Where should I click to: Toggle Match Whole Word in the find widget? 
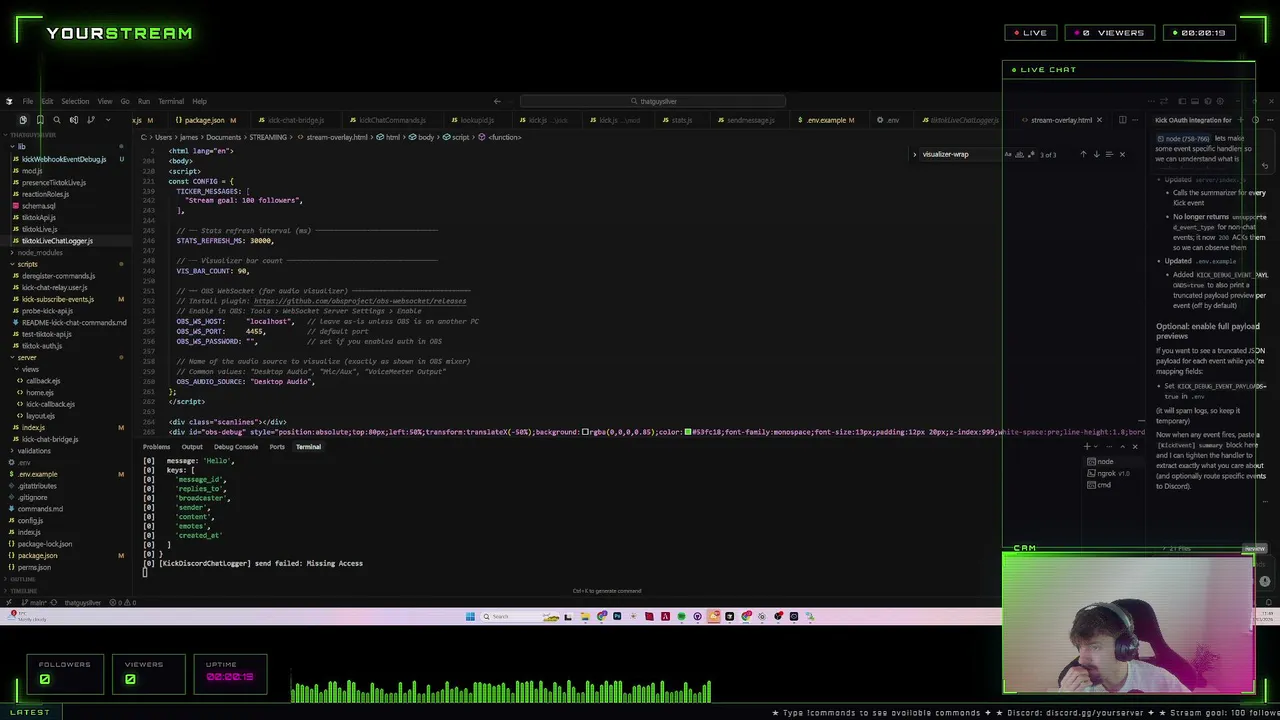[x=1020, y=154]
